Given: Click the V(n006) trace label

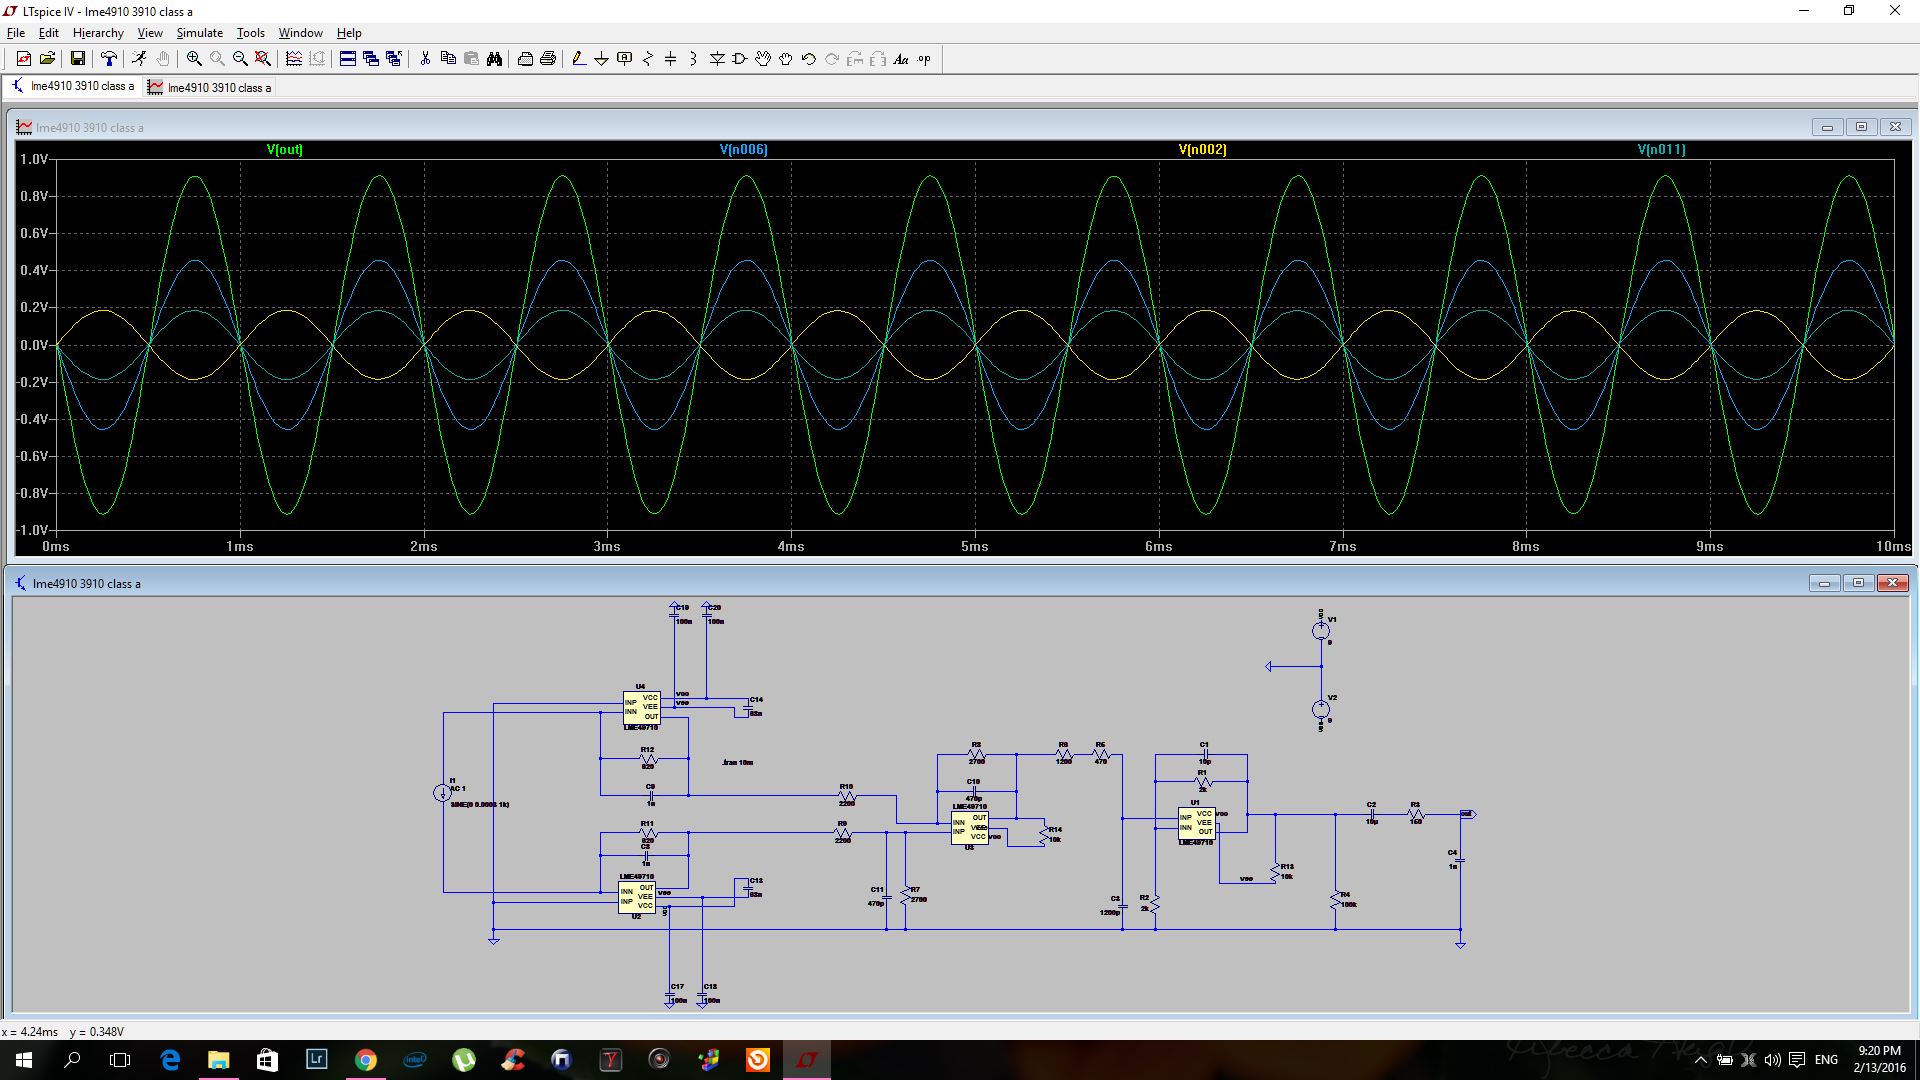Looking at the screenshot, I should click(x=744, y=150).
